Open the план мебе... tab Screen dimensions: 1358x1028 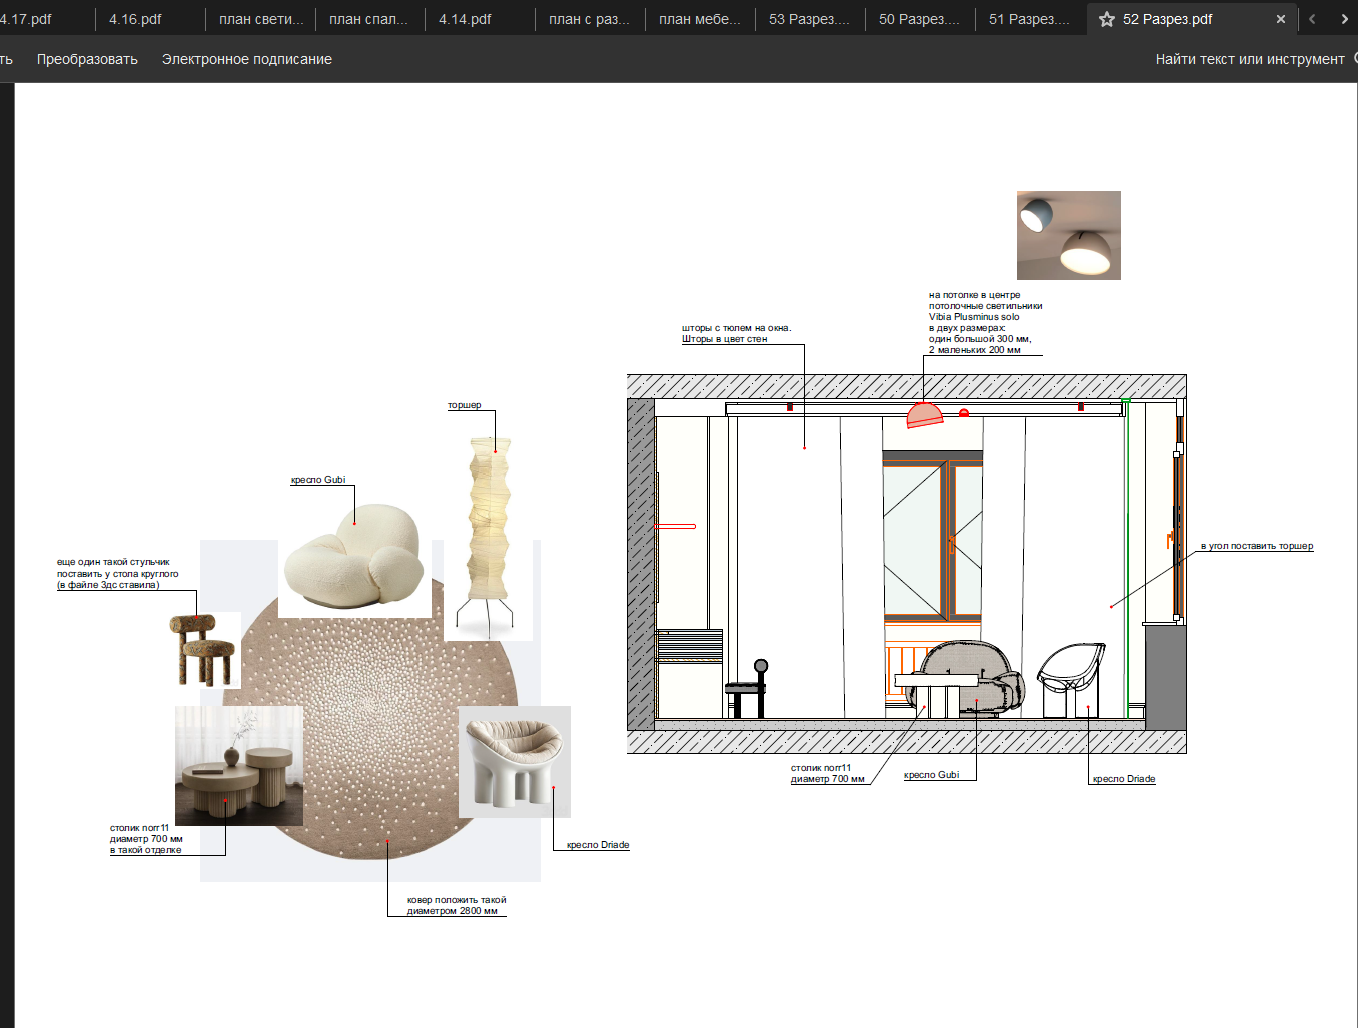[x=699, y=19]
